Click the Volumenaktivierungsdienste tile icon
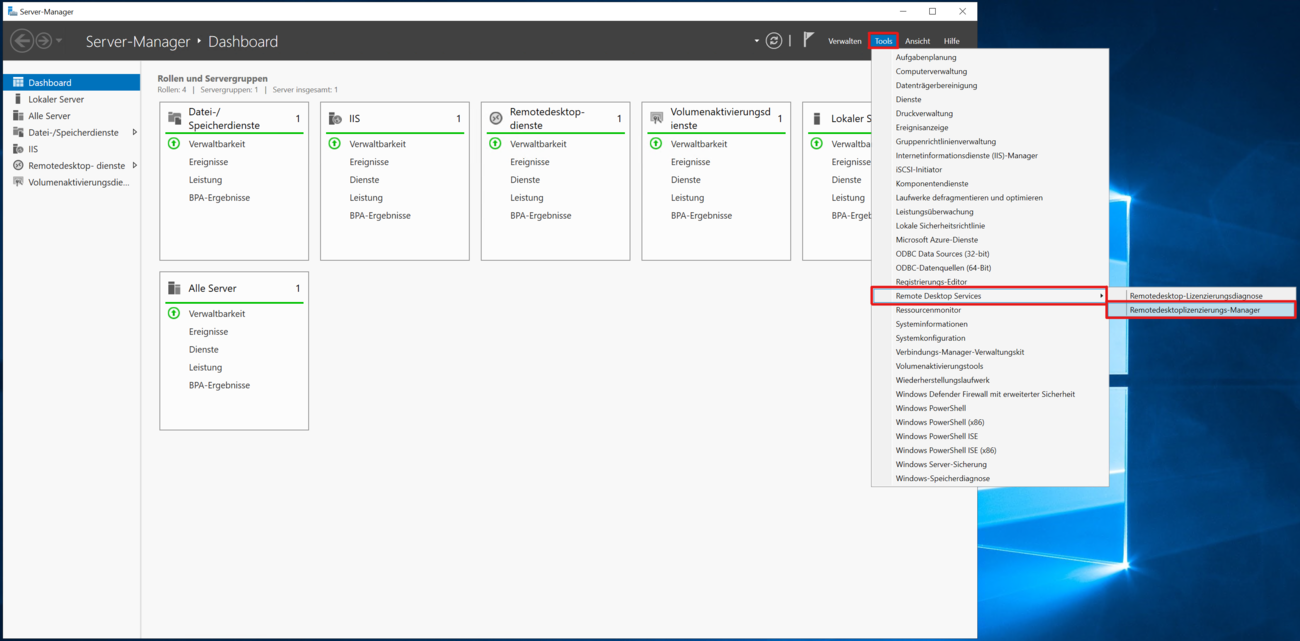Viewport: 1300px width, 641px height. (x=656, y=118)
